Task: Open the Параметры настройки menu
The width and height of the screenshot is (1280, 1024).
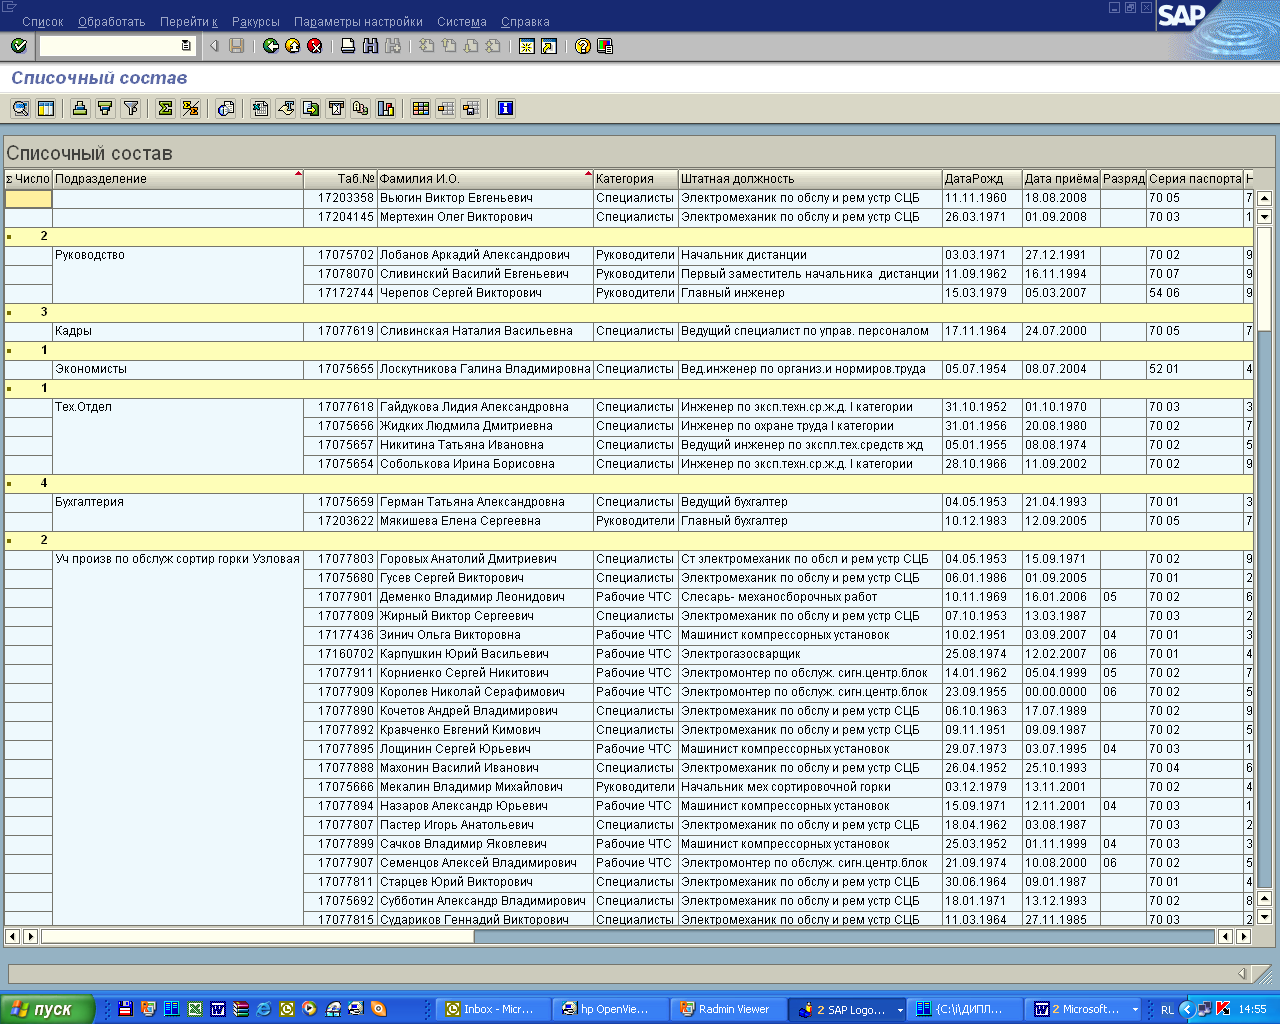Action: click(x=359, y=22)
